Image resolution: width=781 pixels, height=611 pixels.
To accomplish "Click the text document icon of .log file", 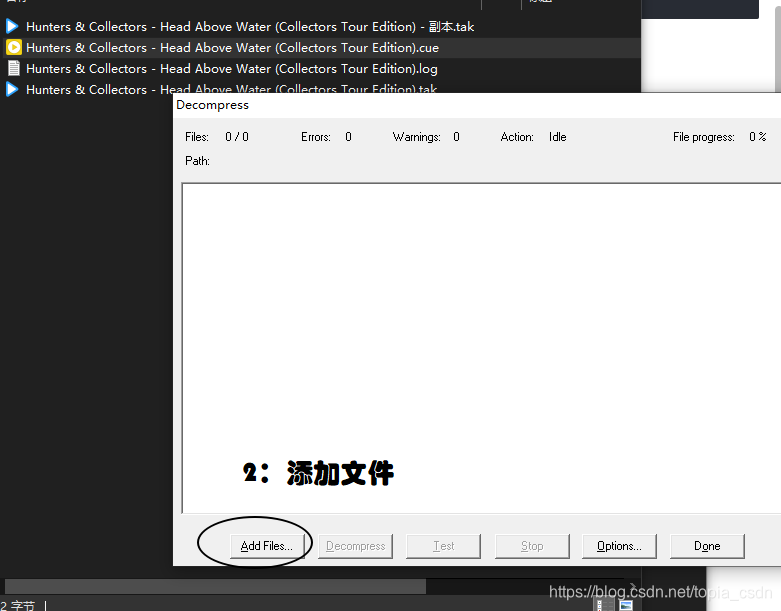I will [14, 68].
